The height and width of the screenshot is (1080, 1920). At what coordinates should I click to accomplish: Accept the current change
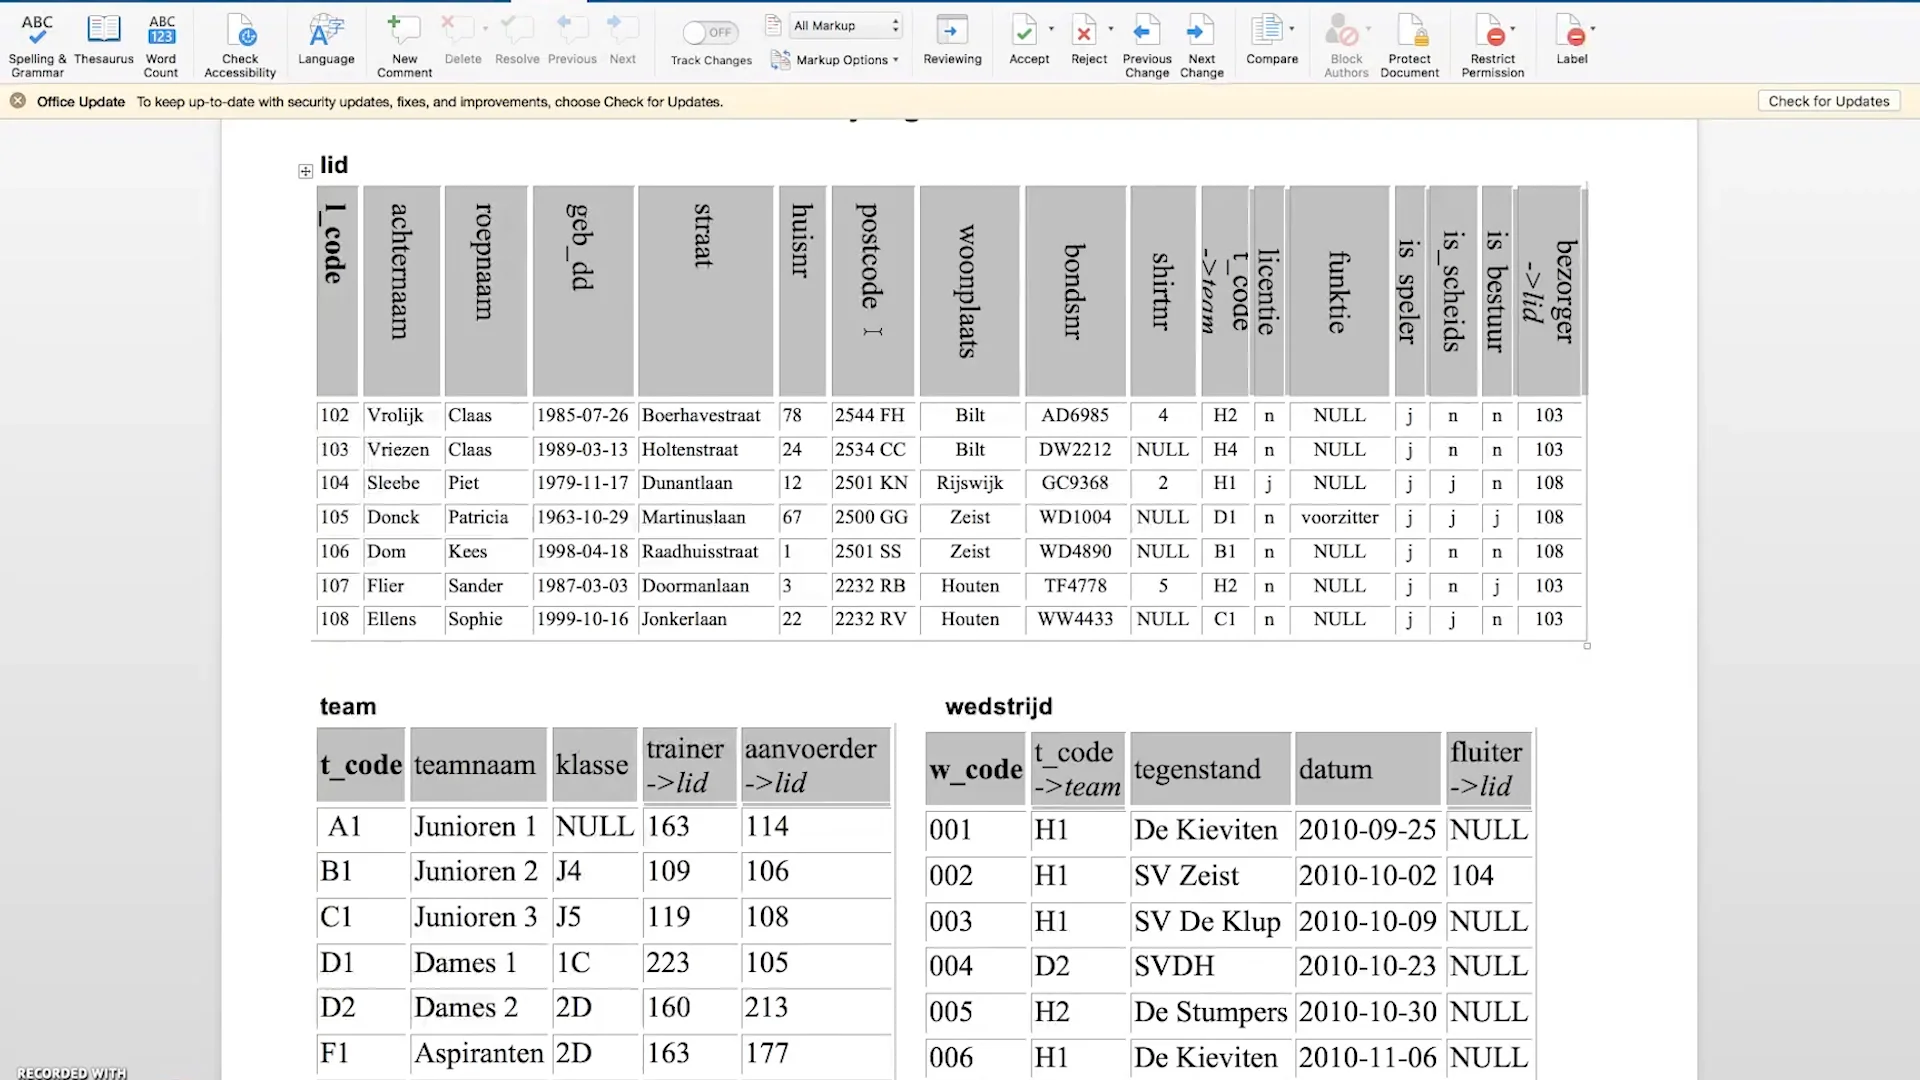pyautogui.click(x=1025, y=42)
